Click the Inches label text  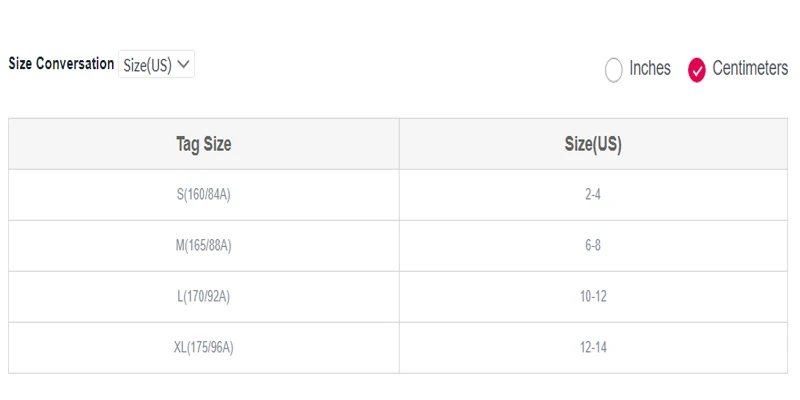(650, 68)
